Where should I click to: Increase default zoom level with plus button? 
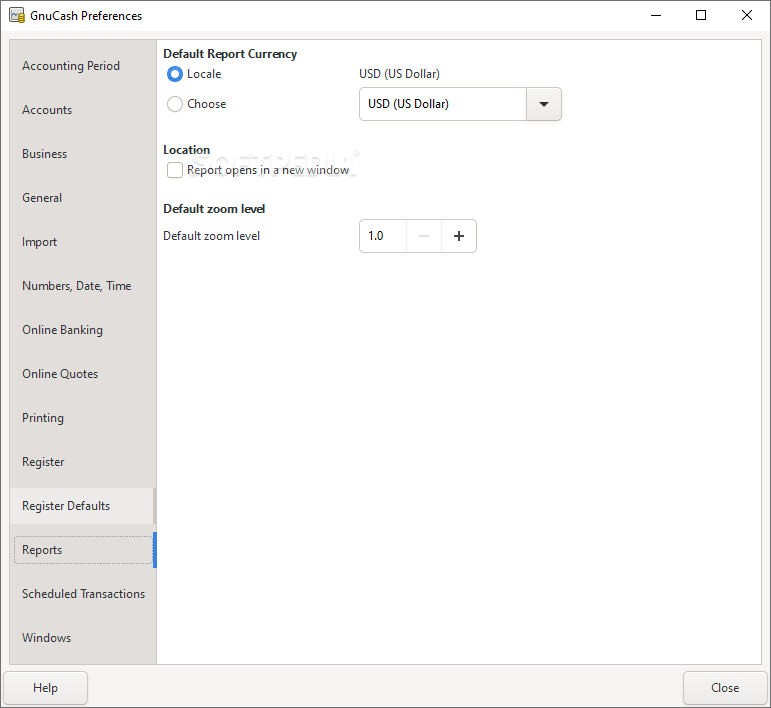coord(459,236)
